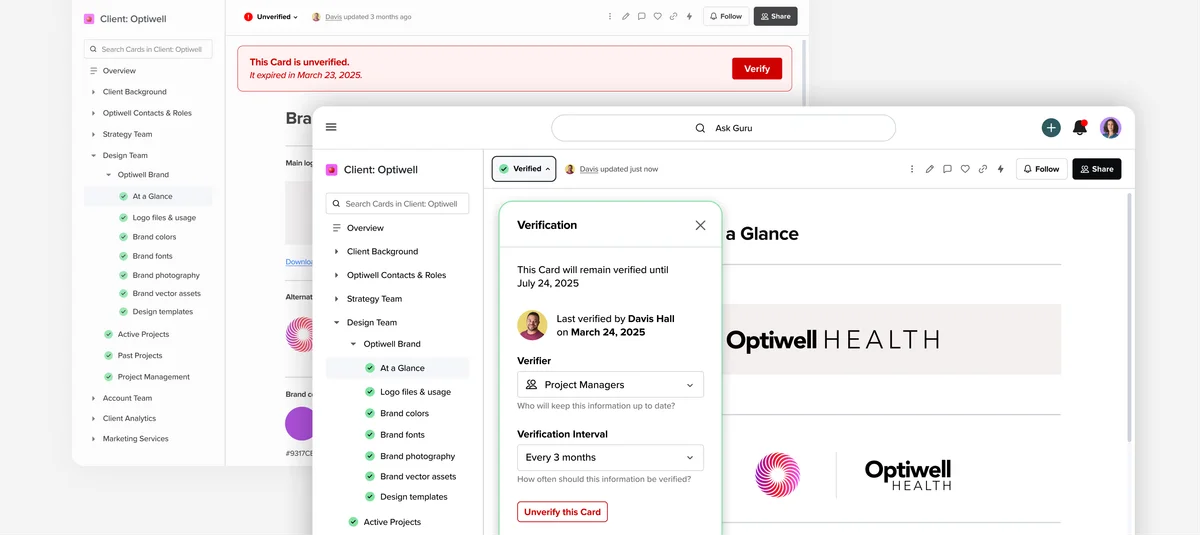Open Overview in front window sidebar
The height and width of the screenshot is (535, 1200).
click(365, 228)
